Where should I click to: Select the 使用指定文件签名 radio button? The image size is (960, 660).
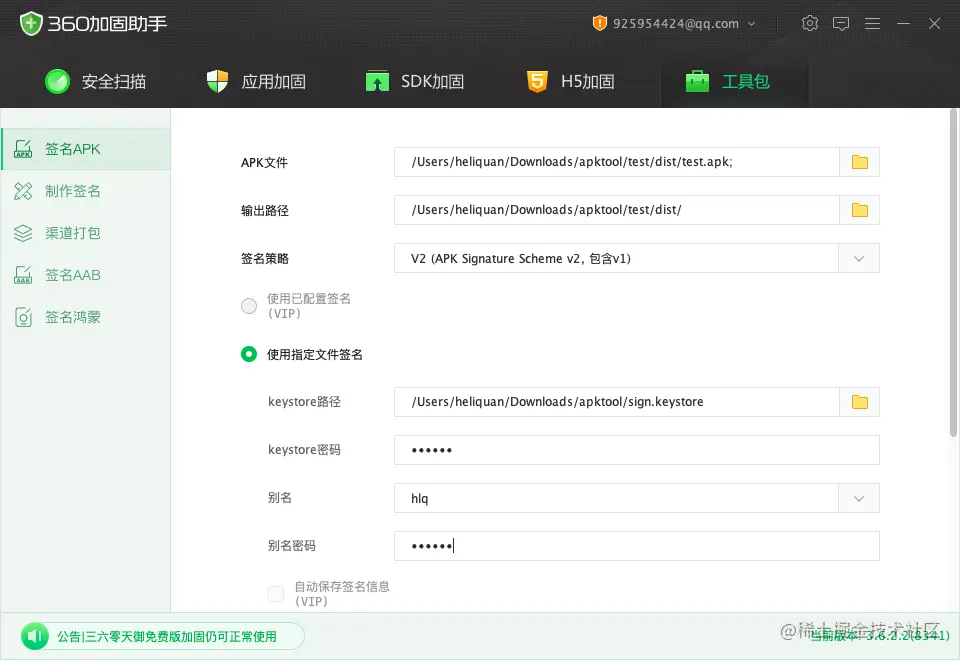pyautogui.click(x=249, y=354)
